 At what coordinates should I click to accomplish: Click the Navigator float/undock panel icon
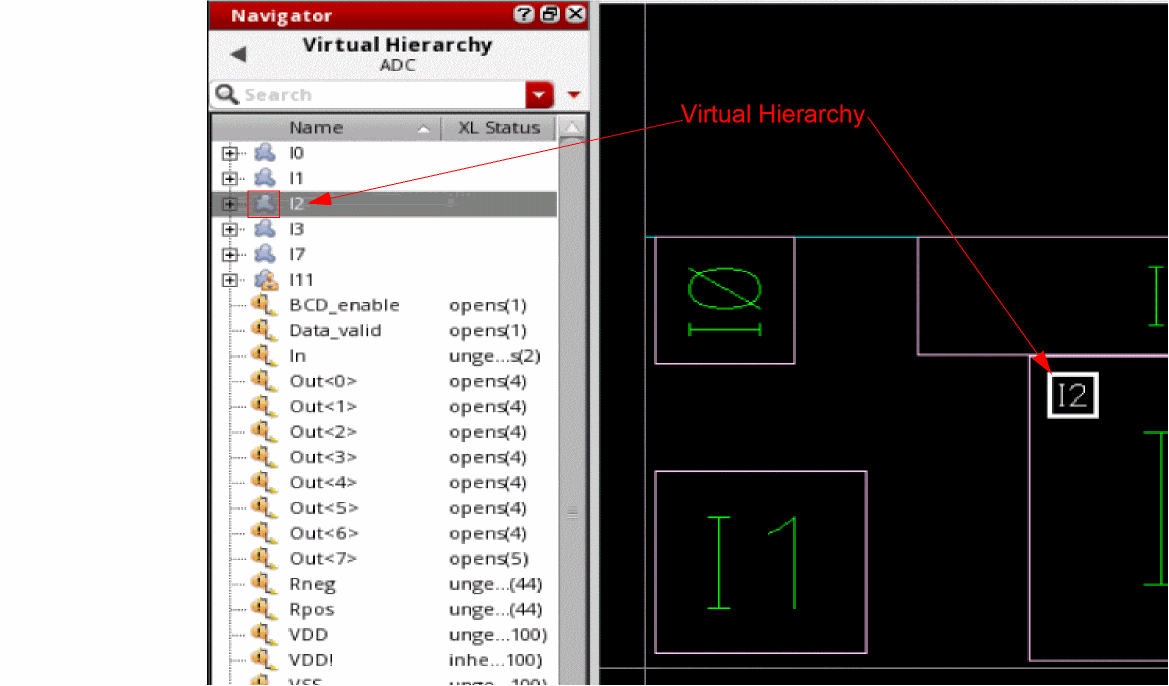click(x=549, y=14)
